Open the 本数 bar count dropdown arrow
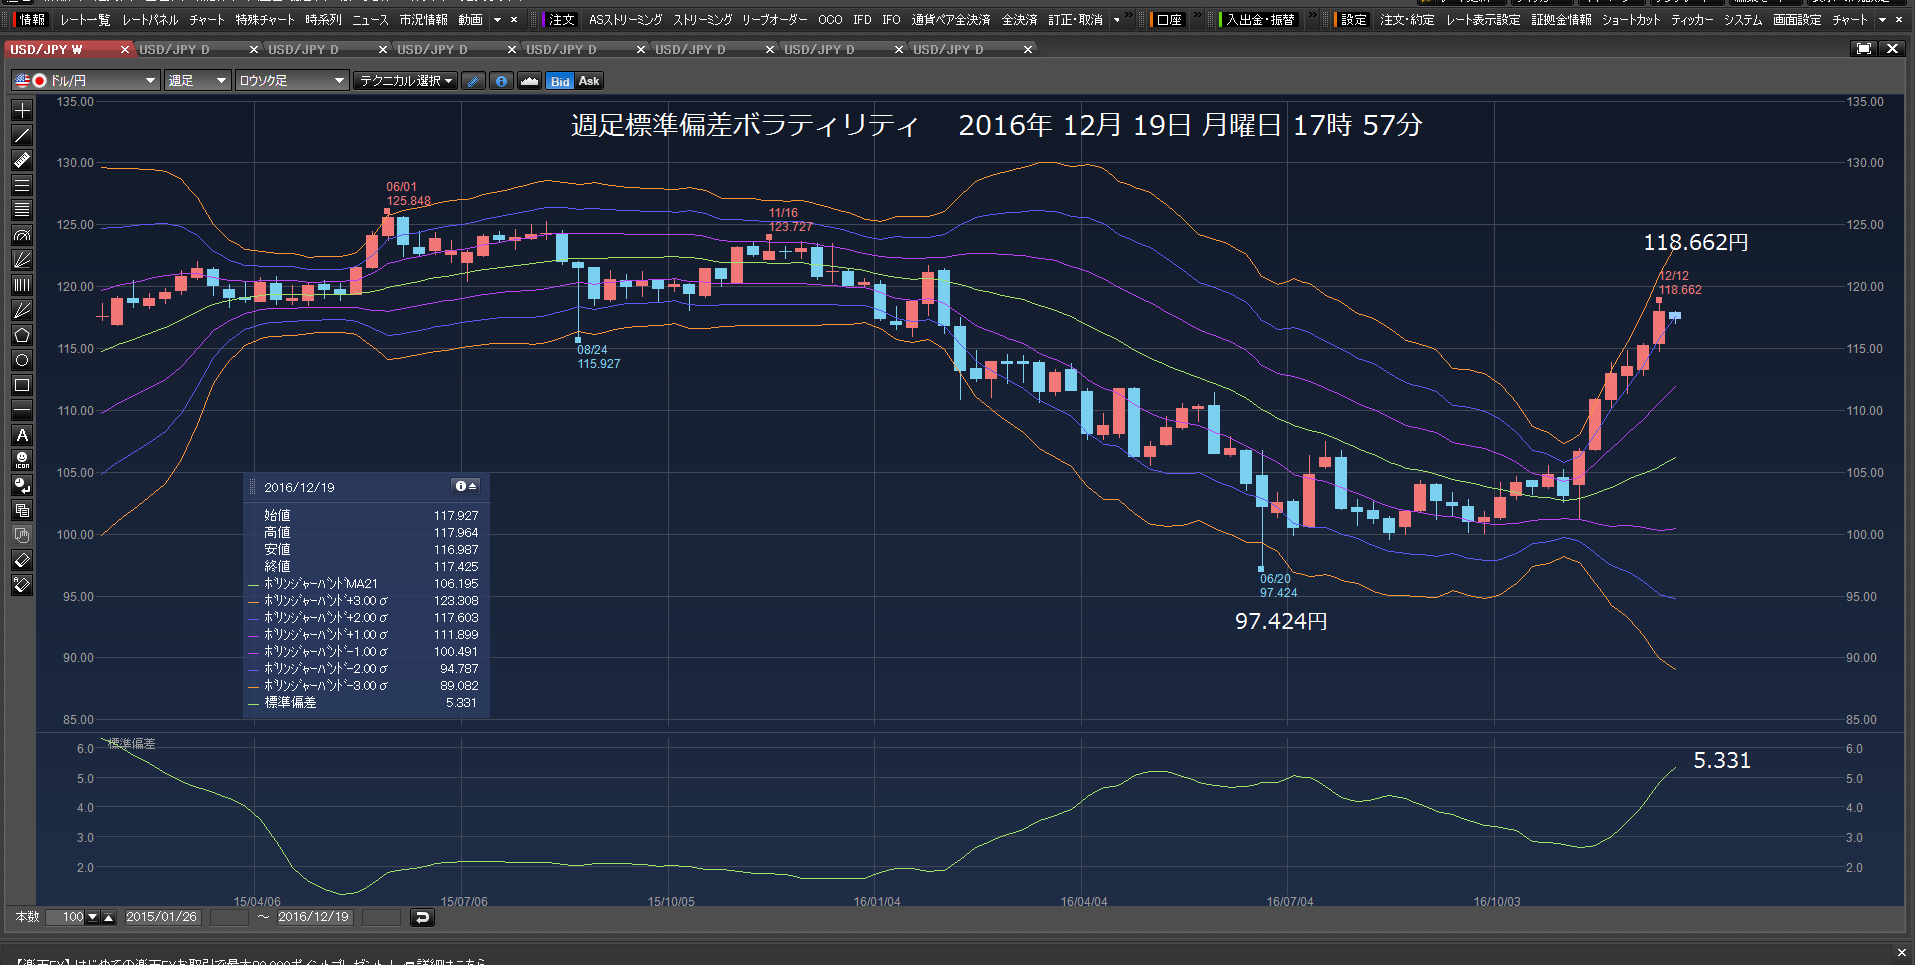 [93, 917]
